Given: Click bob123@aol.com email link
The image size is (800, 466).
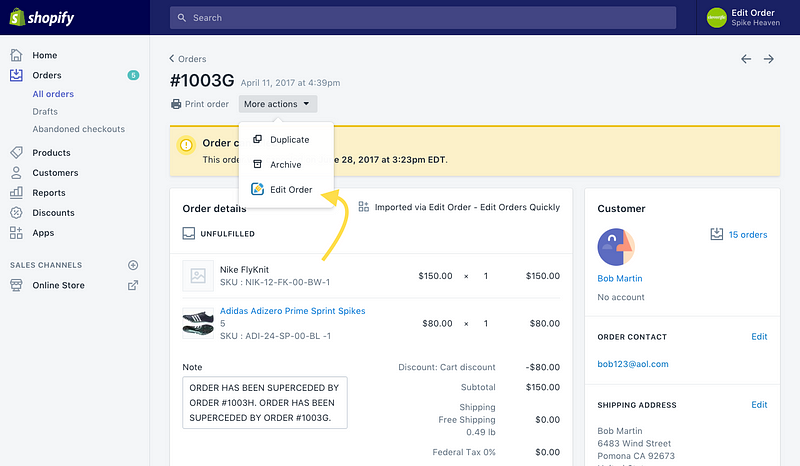Looking at the screenshot, I should (x=633, y=364).
